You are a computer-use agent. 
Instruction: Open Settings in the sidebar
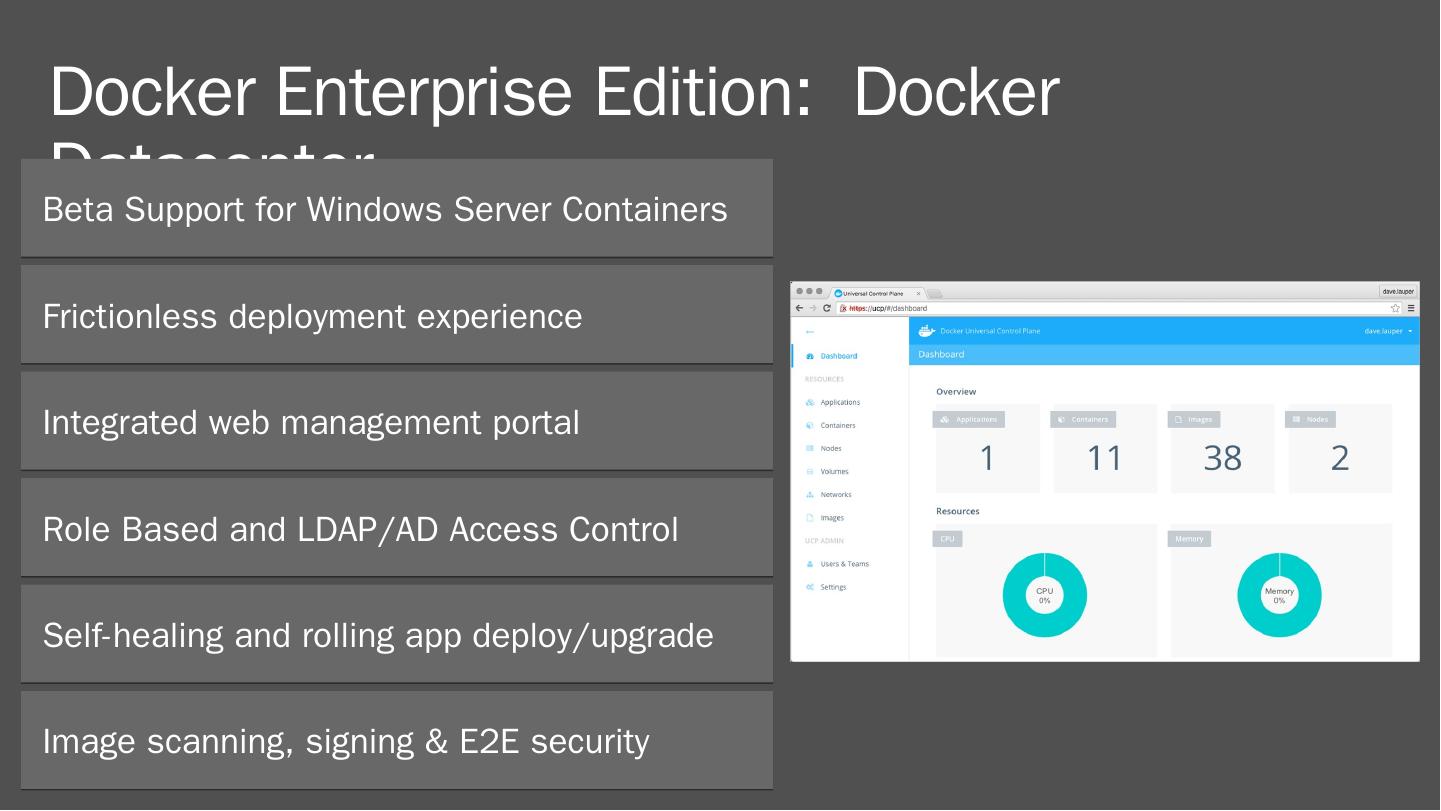click(x=833, y=587)
